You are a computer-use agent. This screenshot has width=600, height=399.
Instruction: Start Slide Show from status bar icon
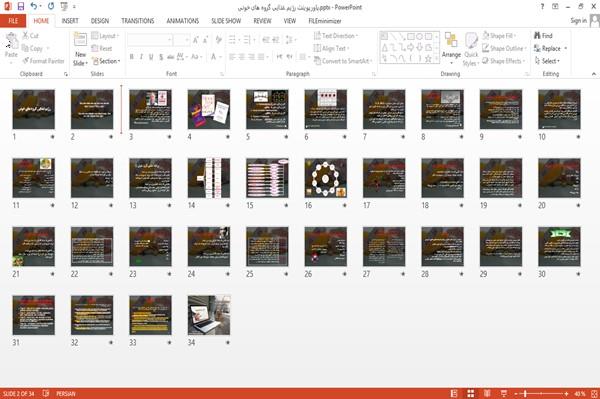[x=504, y=393]
